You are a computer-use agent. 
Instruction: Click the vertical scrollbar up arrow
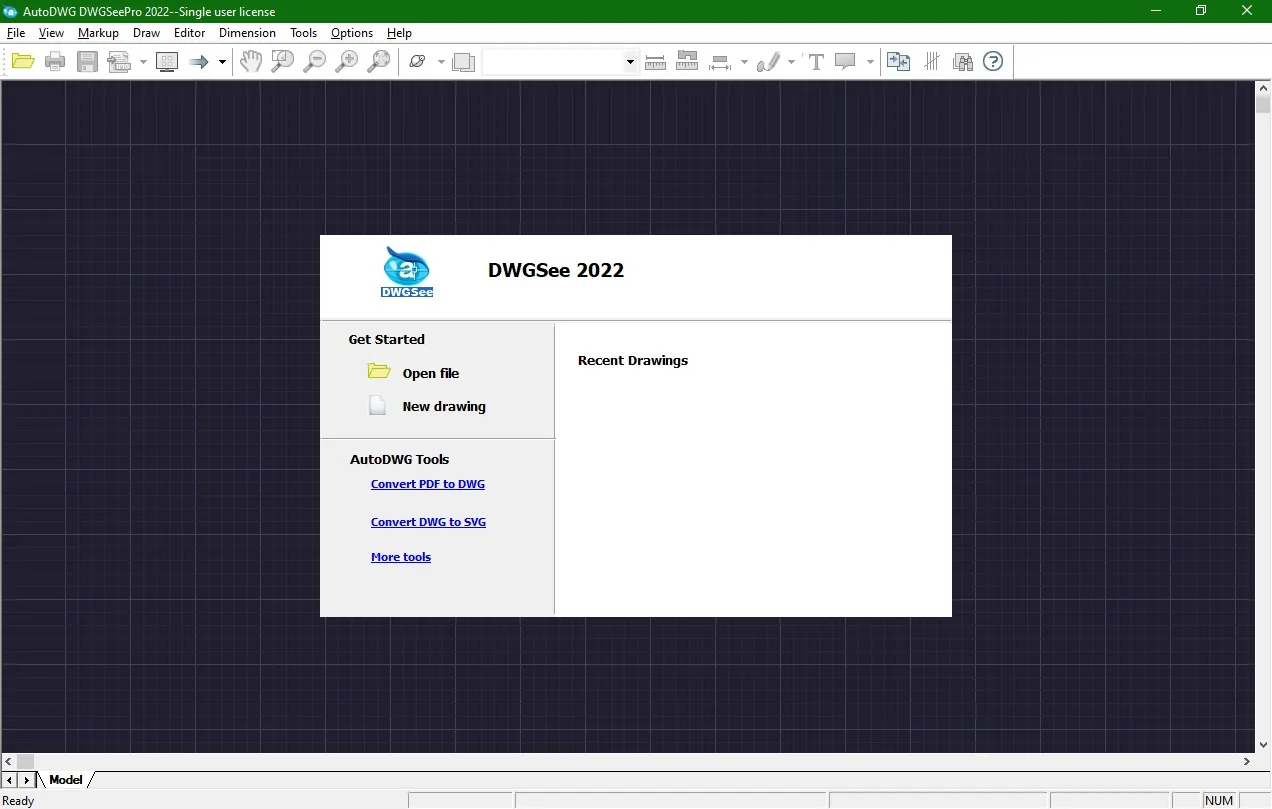pyautogui.click(x=1263, y=89)
